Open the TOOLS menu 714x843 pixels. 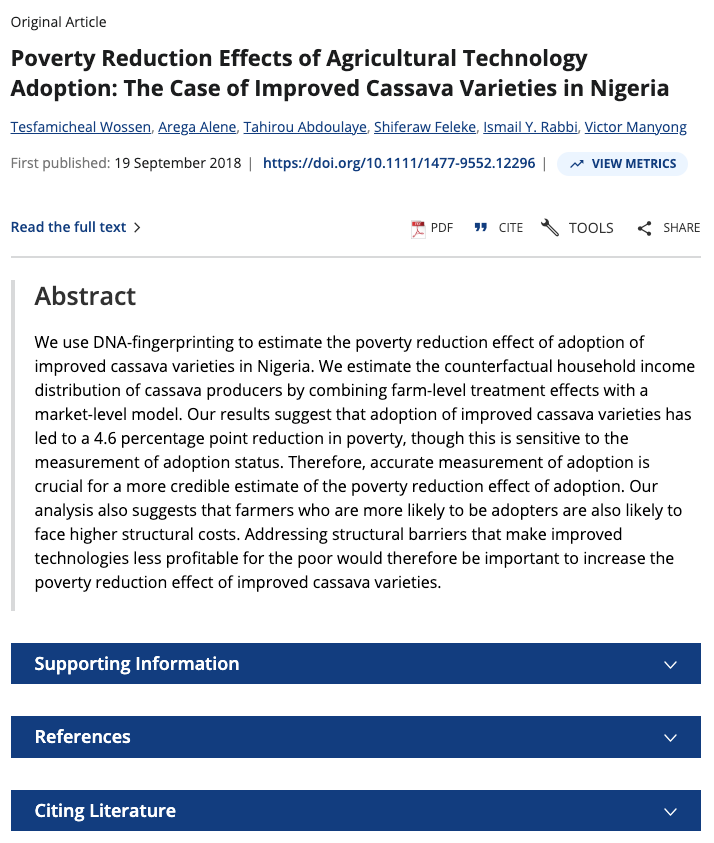pos(577,228)
